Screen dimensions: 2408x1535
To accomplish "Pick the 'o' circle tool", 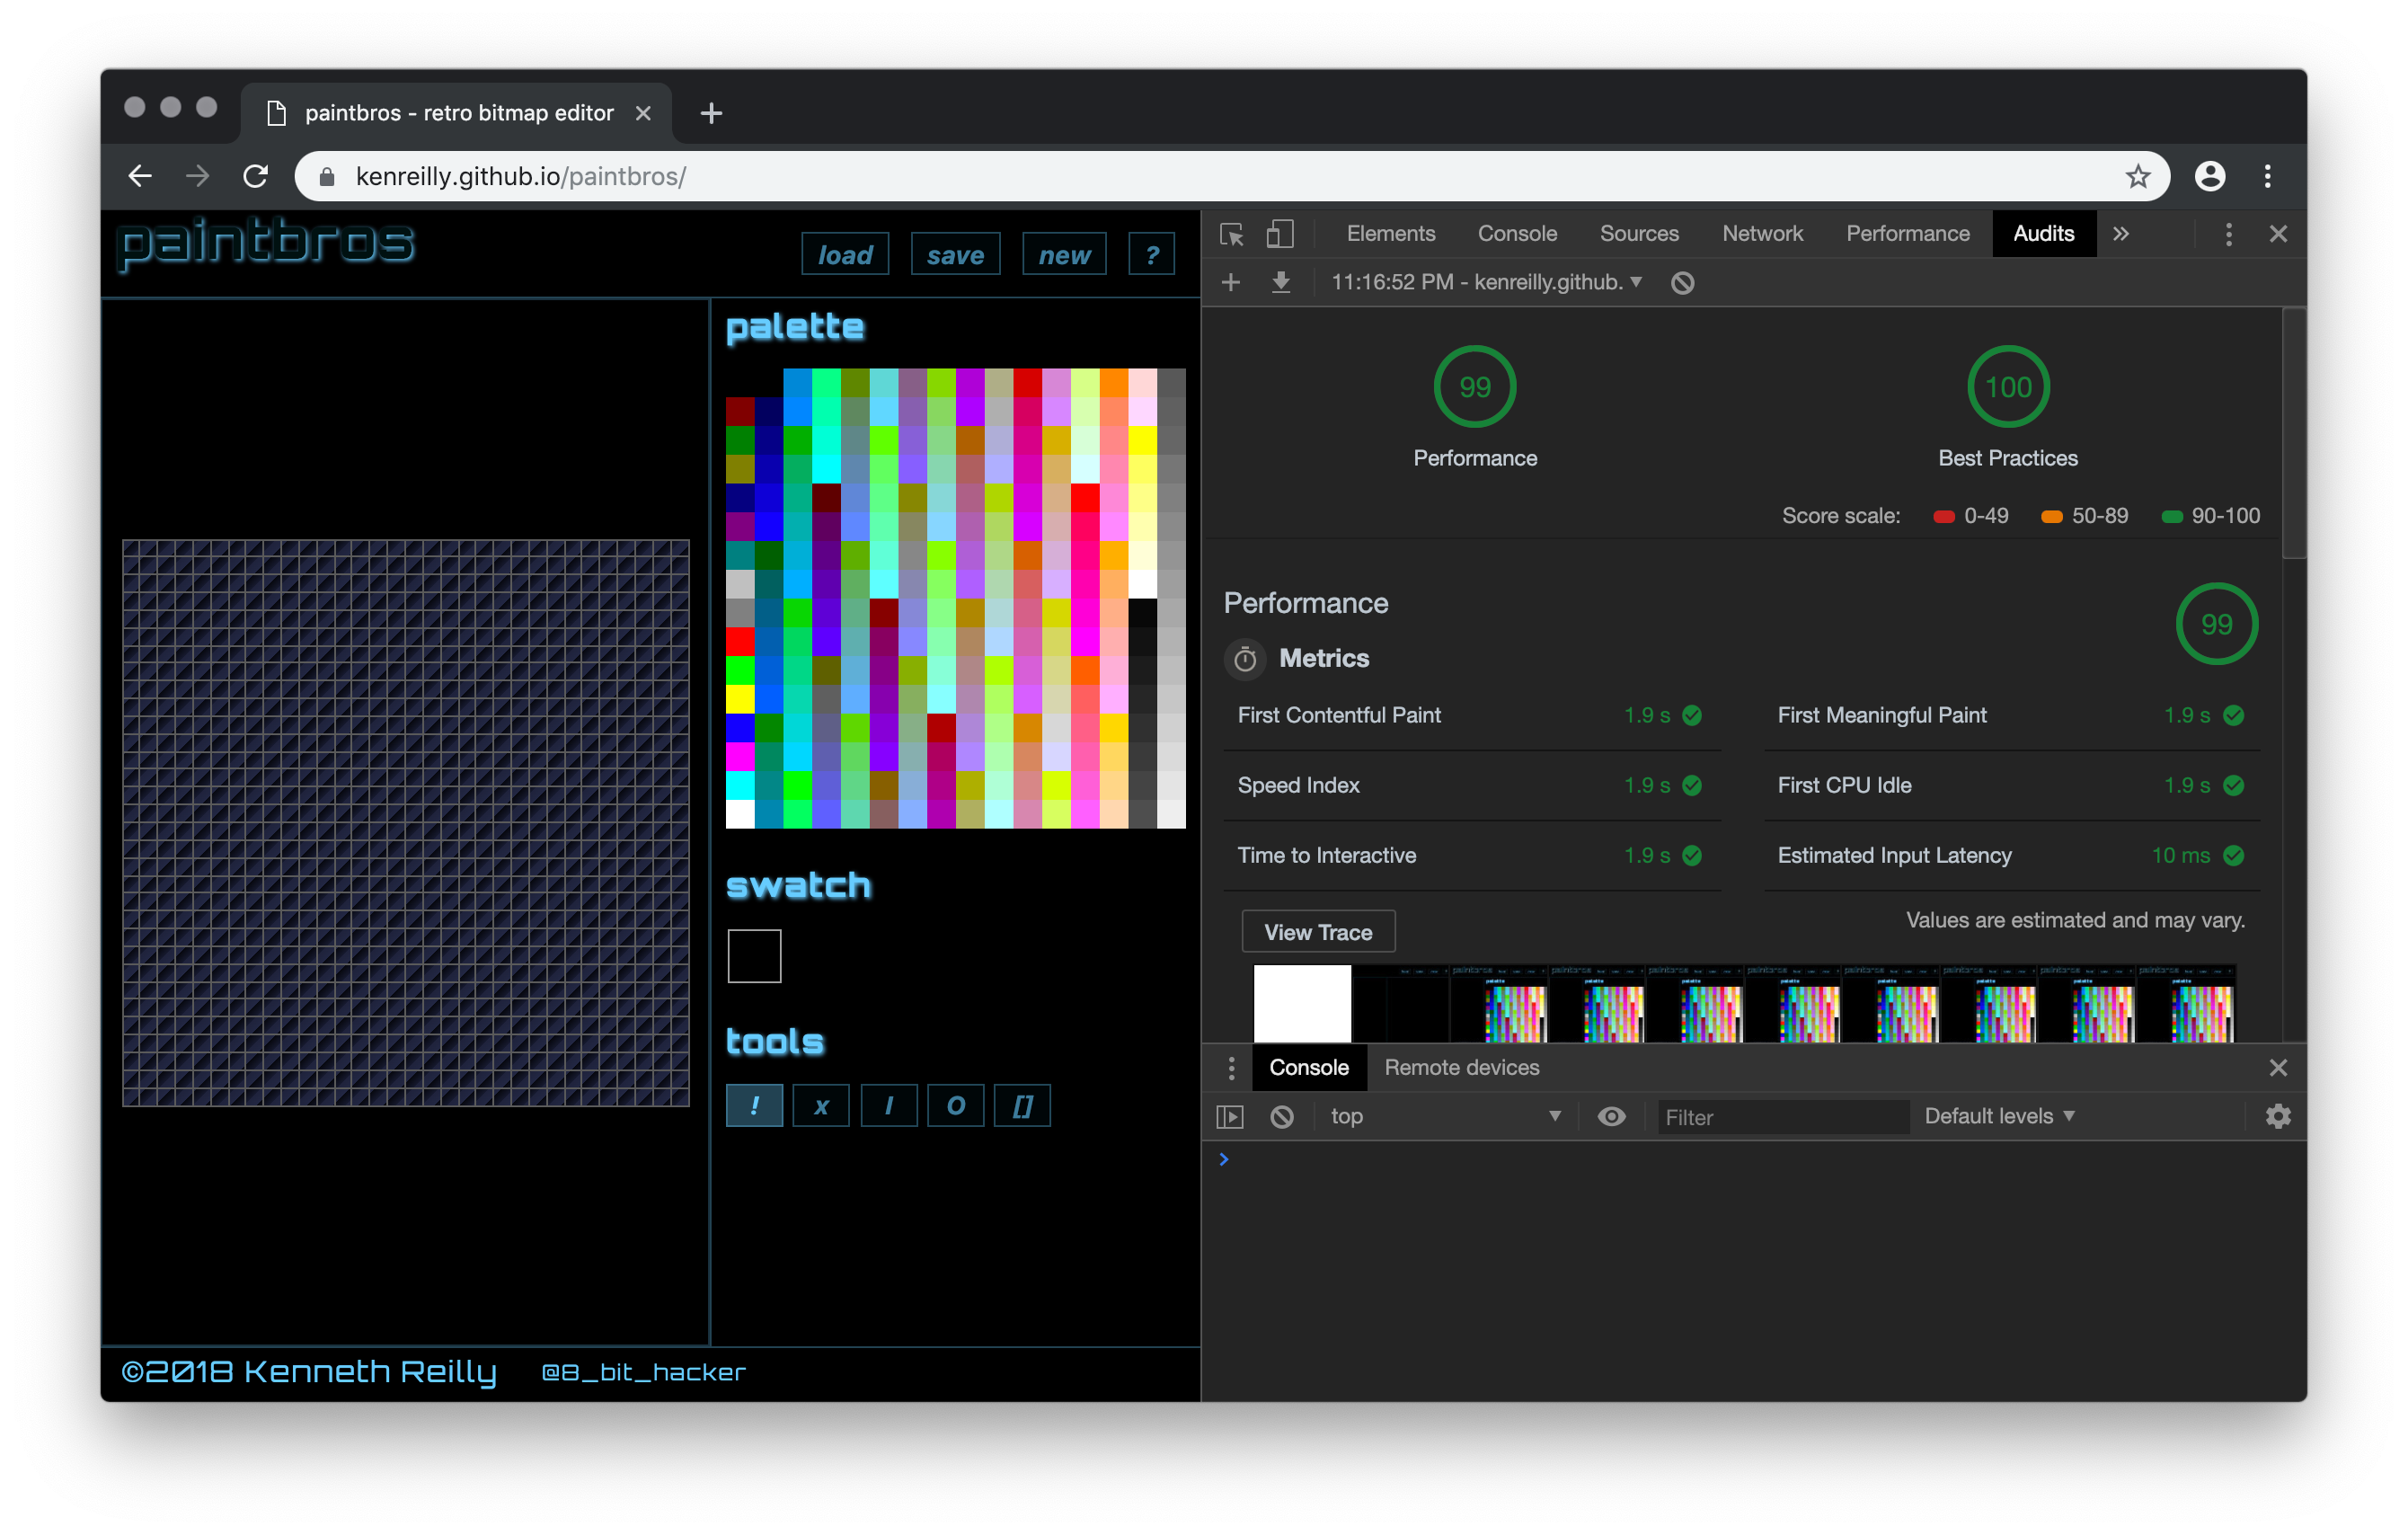I will [x=955, y=1105].
